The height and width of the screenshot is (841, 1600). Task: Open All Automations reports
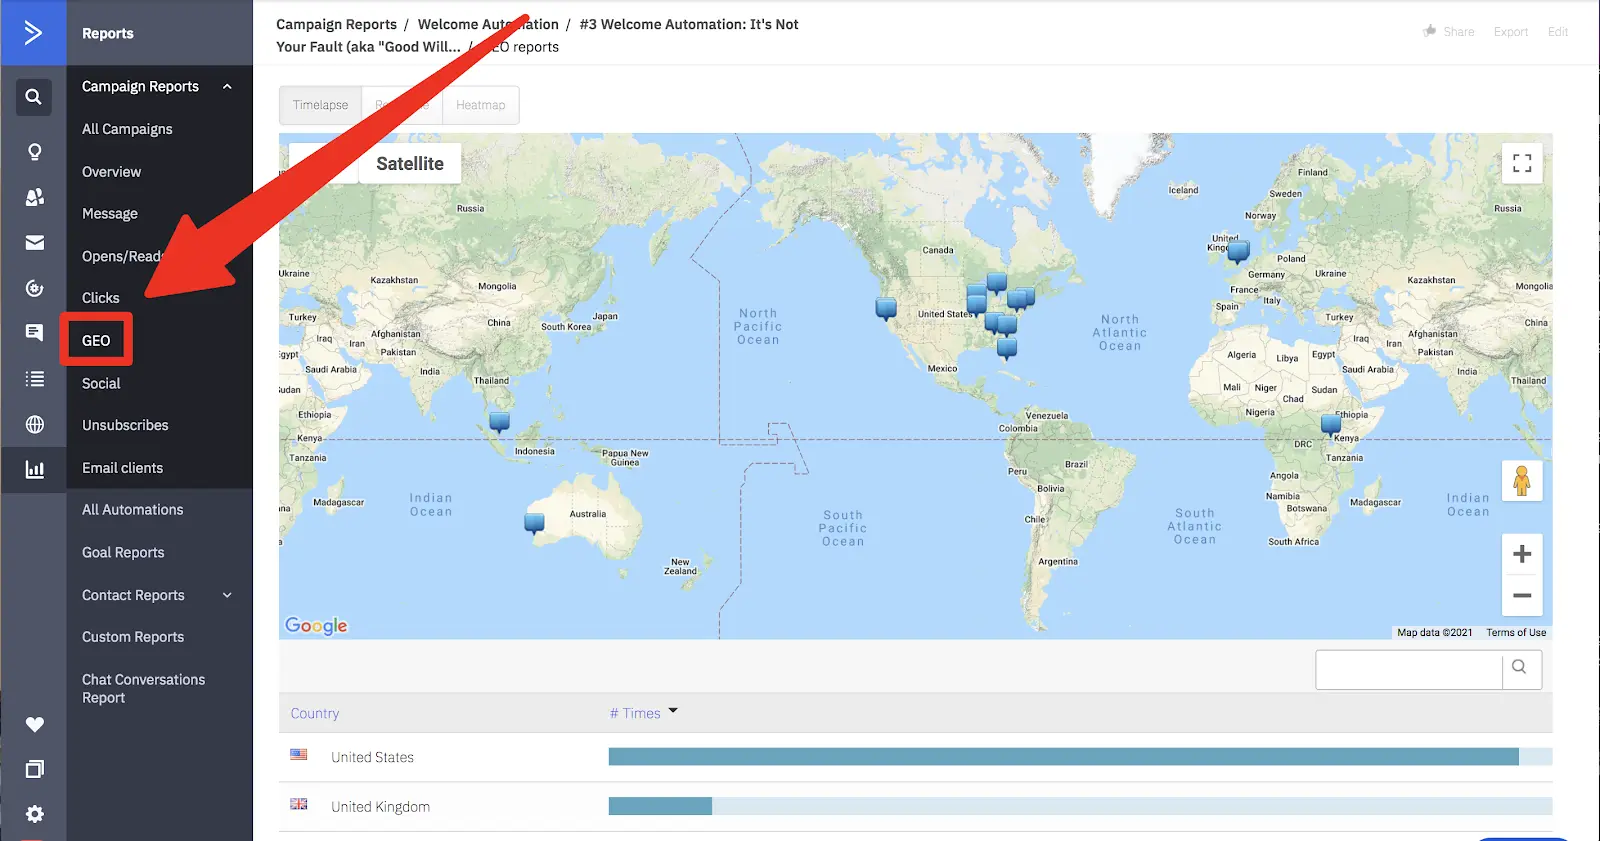click(132, 510)
